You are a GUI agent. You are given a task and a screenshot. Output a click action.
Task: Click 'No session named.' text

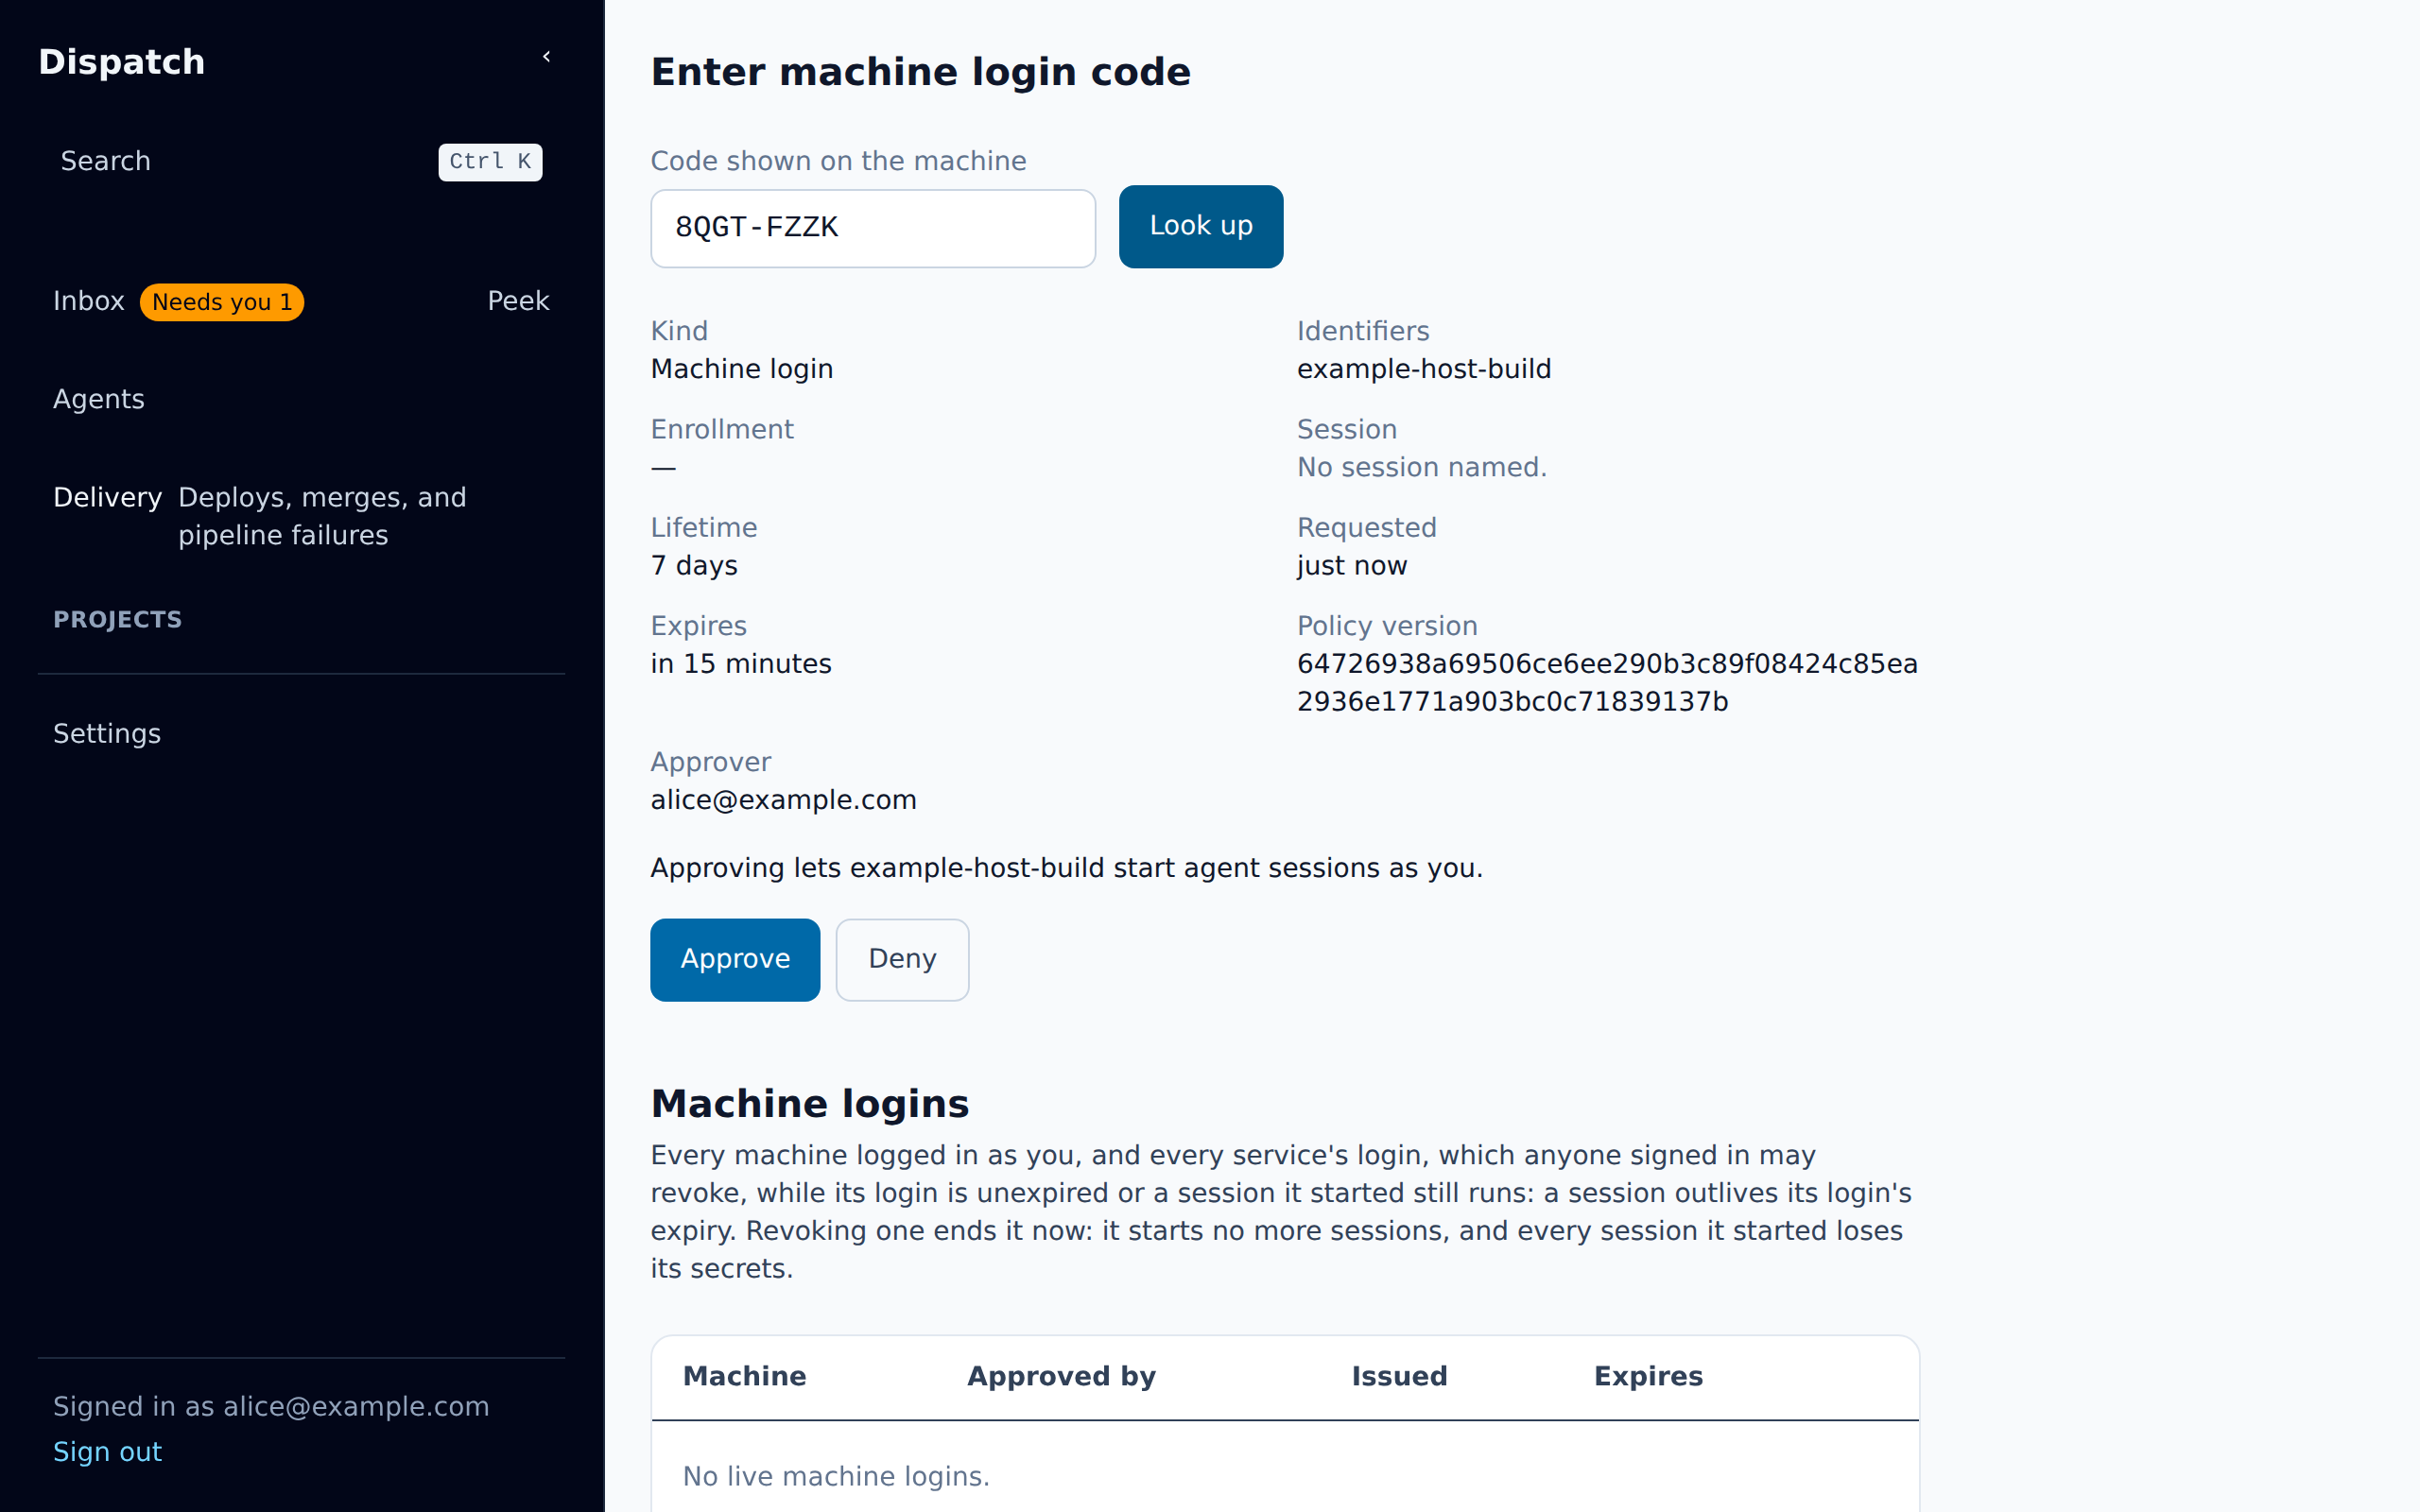(1421, 467)
